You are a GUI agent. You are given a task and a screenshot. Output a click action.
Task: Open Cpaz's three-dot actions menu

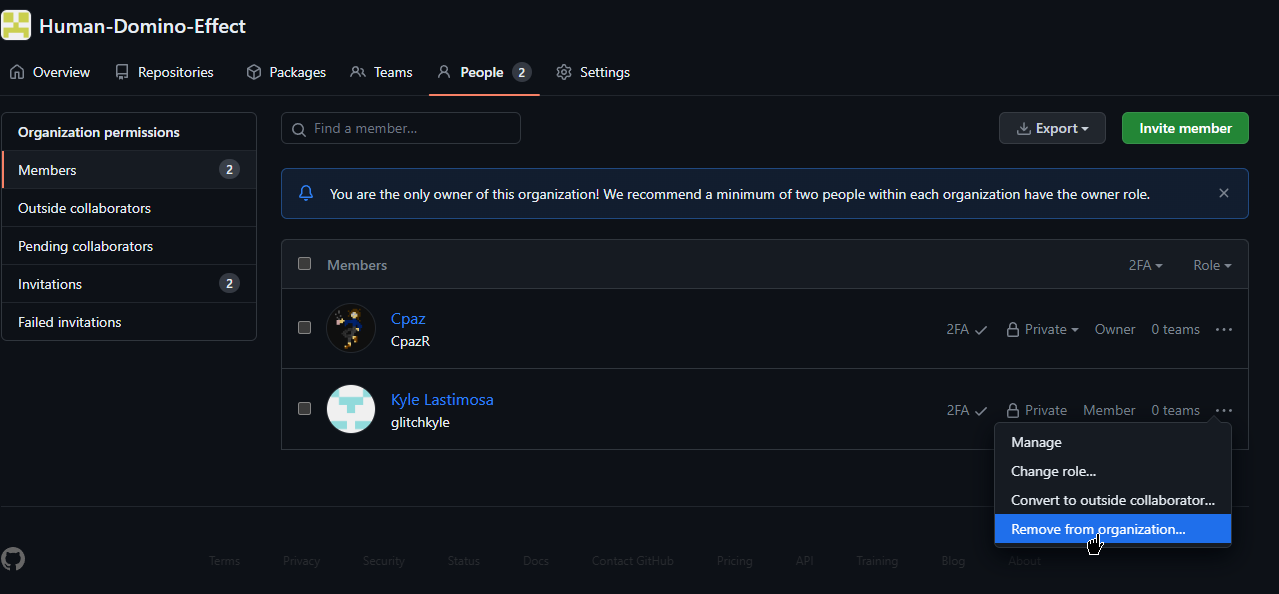tap(1223, 329)
